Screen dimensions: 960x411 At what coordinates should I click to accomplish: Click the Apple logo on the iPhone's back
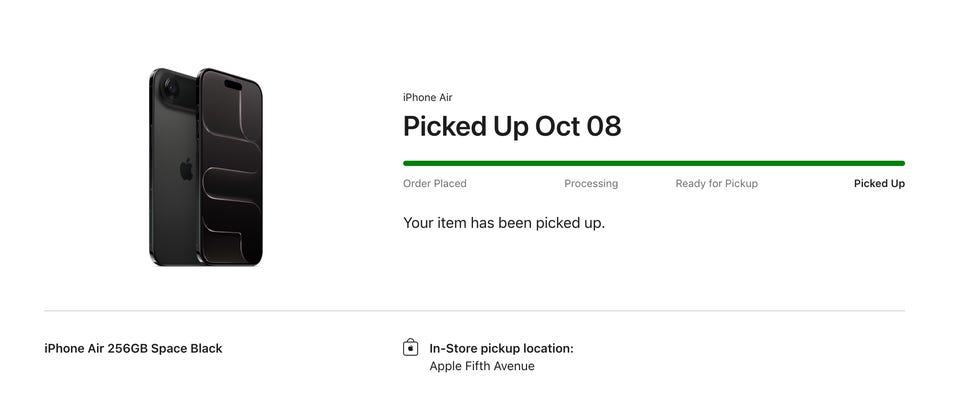[x=186, y=169]
